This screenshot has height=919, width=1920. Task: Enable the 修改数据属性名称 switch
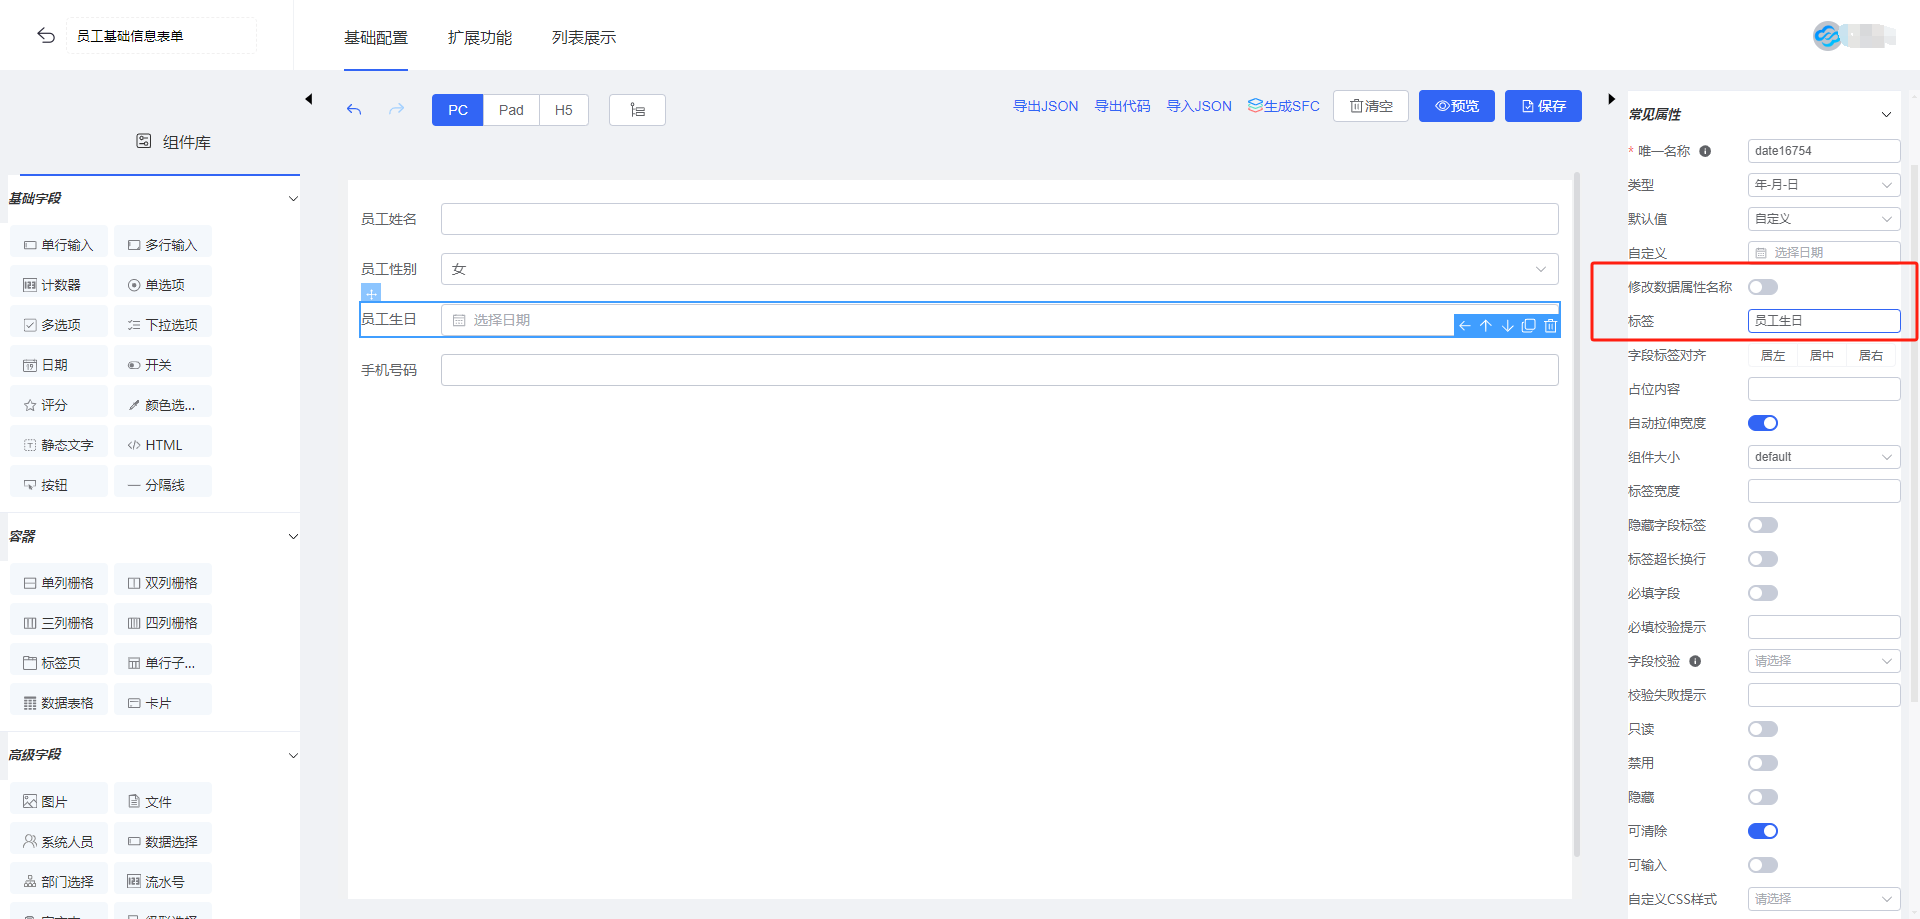pos(1762,287)
